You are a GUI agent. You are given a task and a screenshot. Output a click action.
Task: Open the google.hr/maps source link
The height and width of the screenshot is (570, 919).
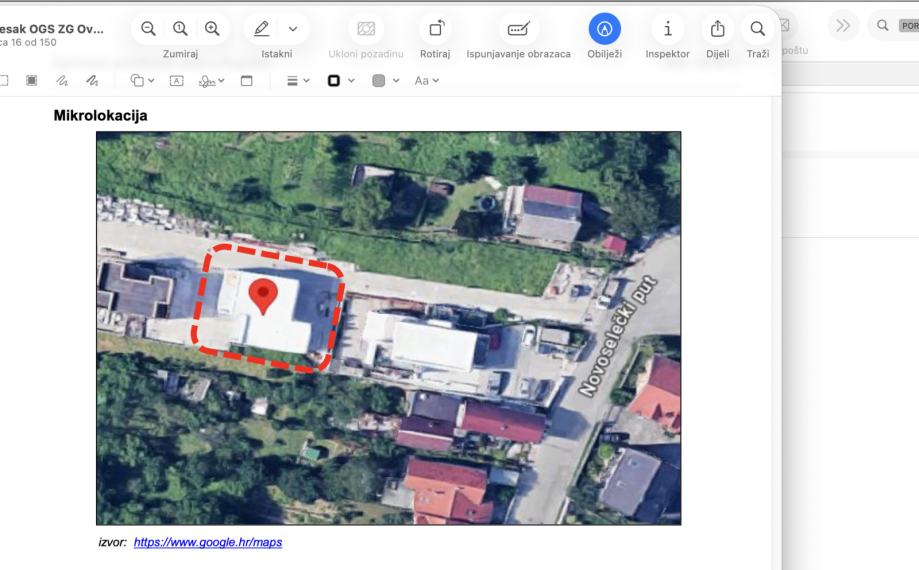coord(208,543)
